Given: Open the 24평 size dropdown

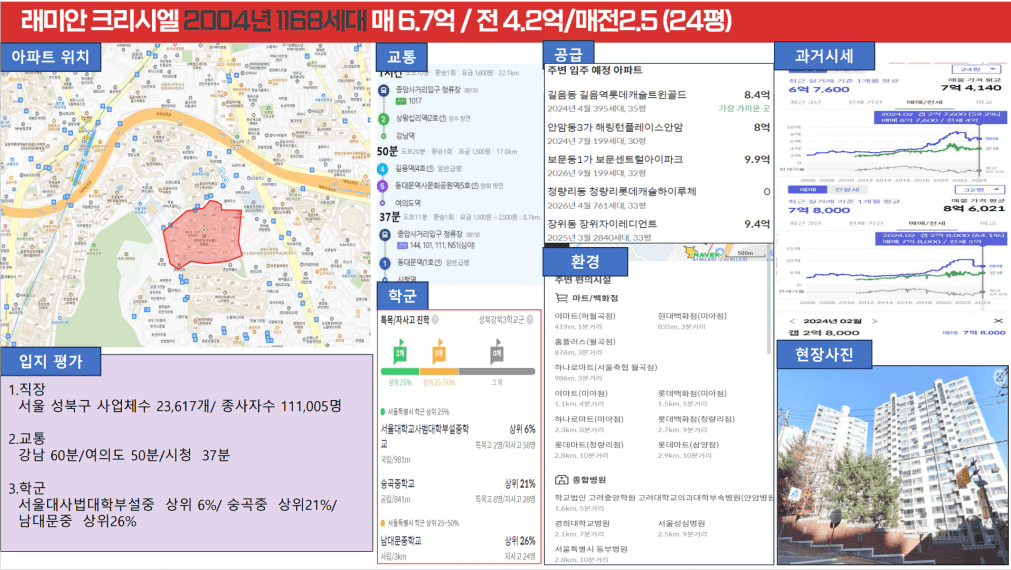Looking at the screenshot, I should click(x=977, y=69).
